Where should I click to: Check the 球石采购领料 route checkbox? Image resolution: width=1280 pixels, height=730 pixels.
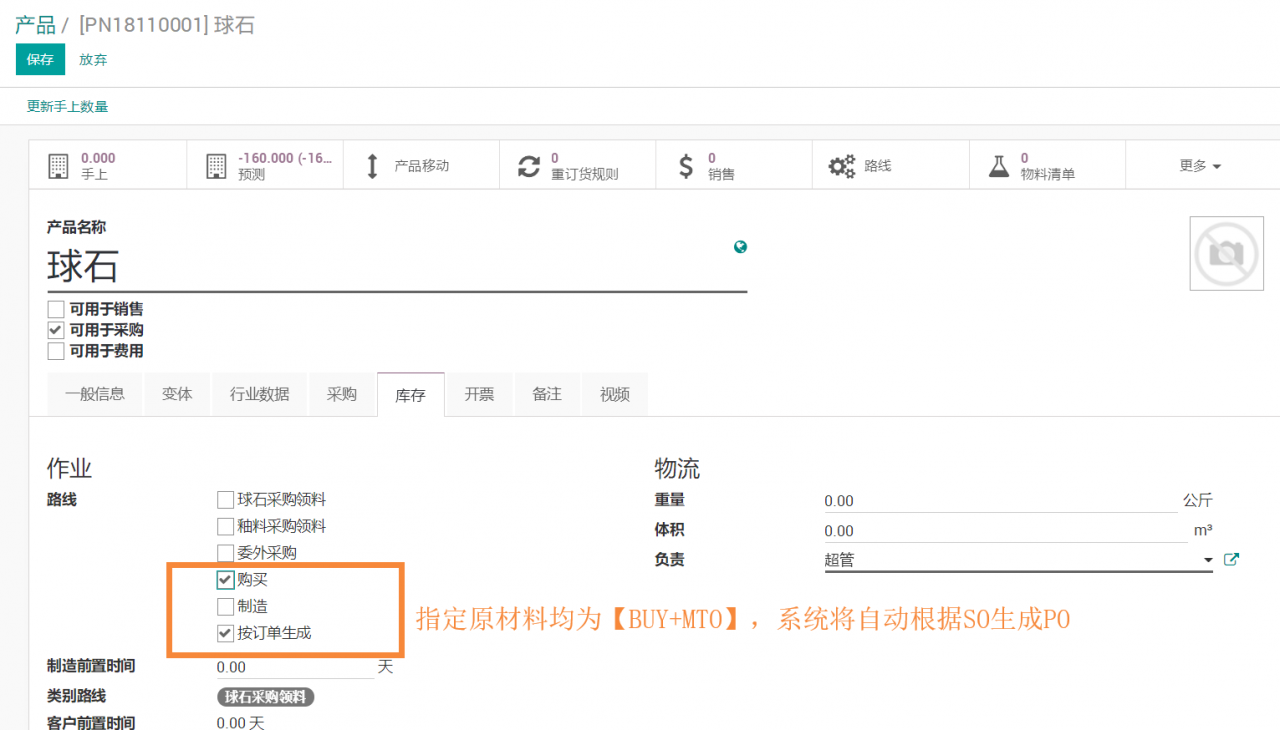[x=225, y=499]
